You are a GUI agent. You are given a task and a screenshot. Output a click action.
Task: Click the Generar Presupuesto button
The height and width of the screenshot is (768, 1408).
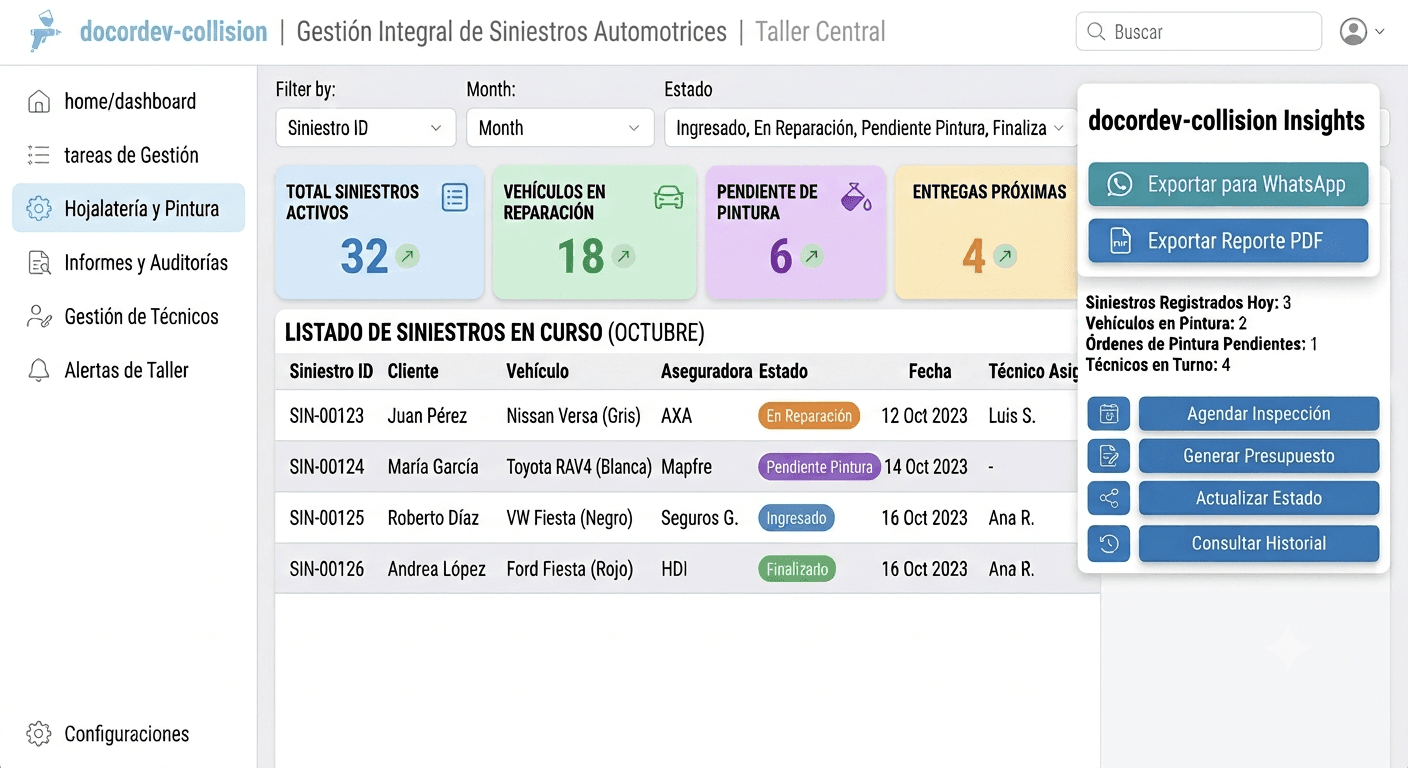click(1259, 456)
